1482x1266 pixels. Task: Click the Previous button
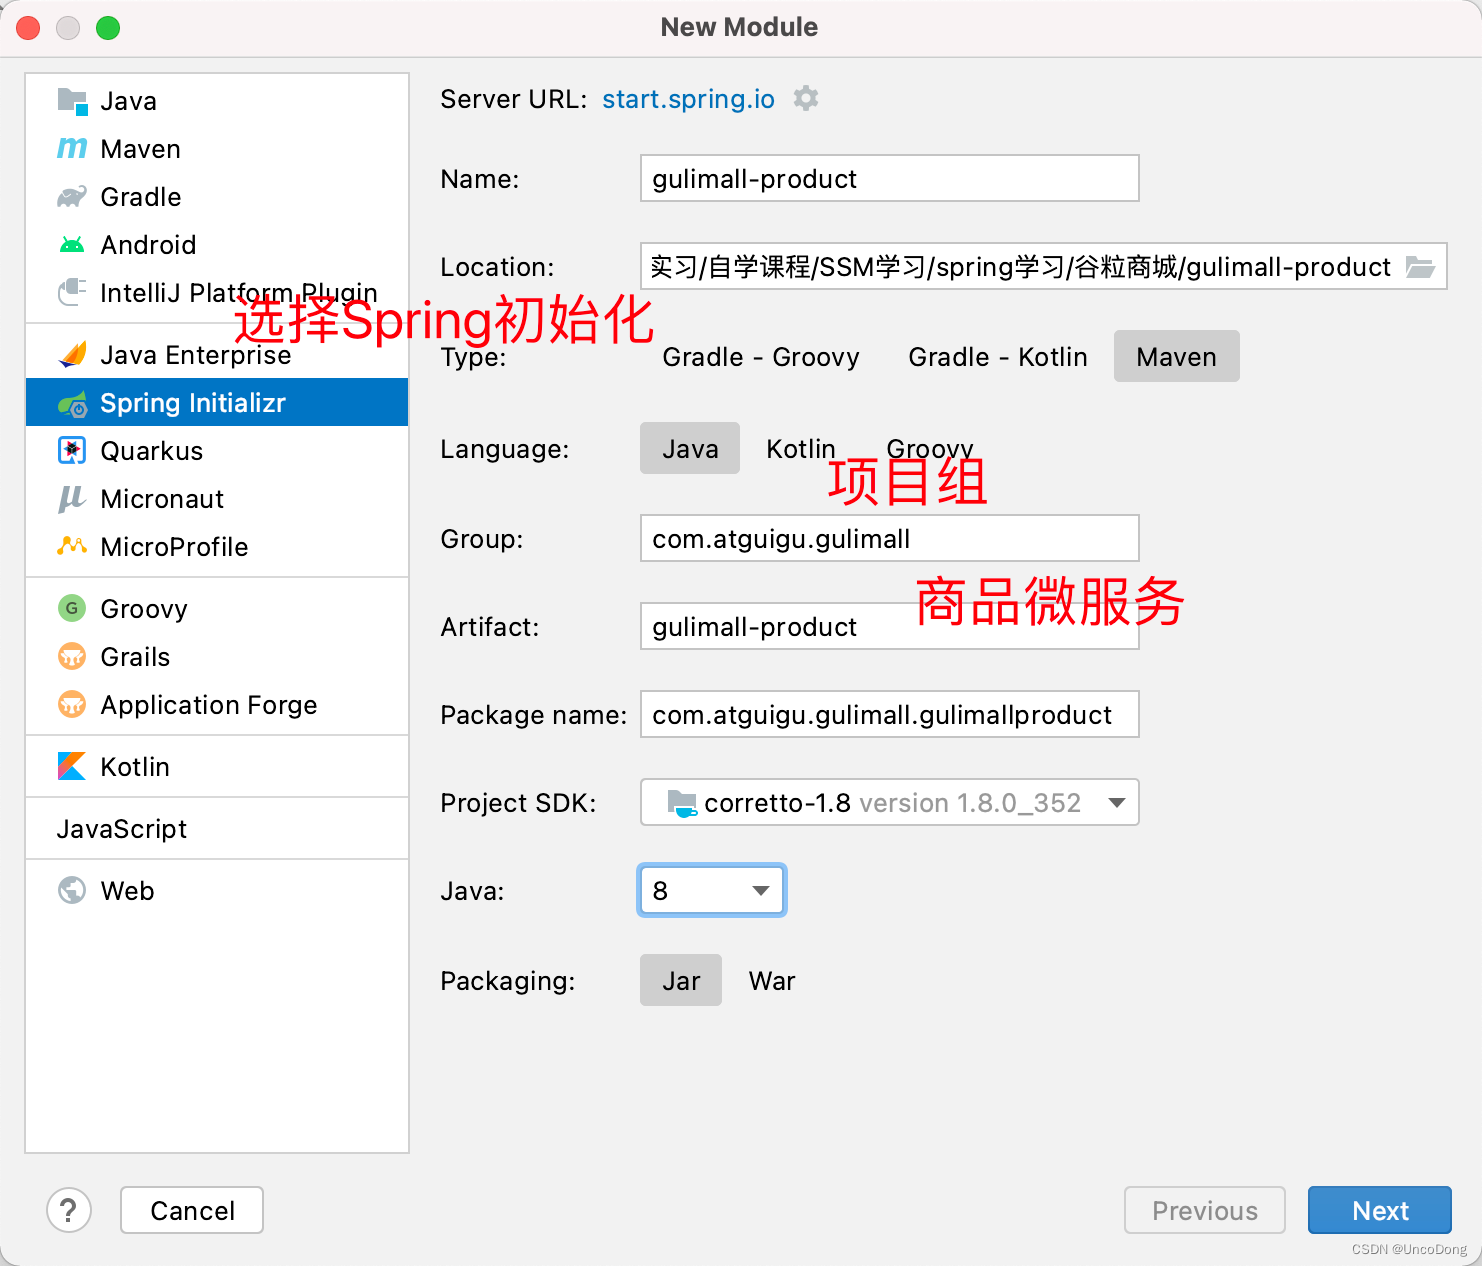pos(1205,1210)
